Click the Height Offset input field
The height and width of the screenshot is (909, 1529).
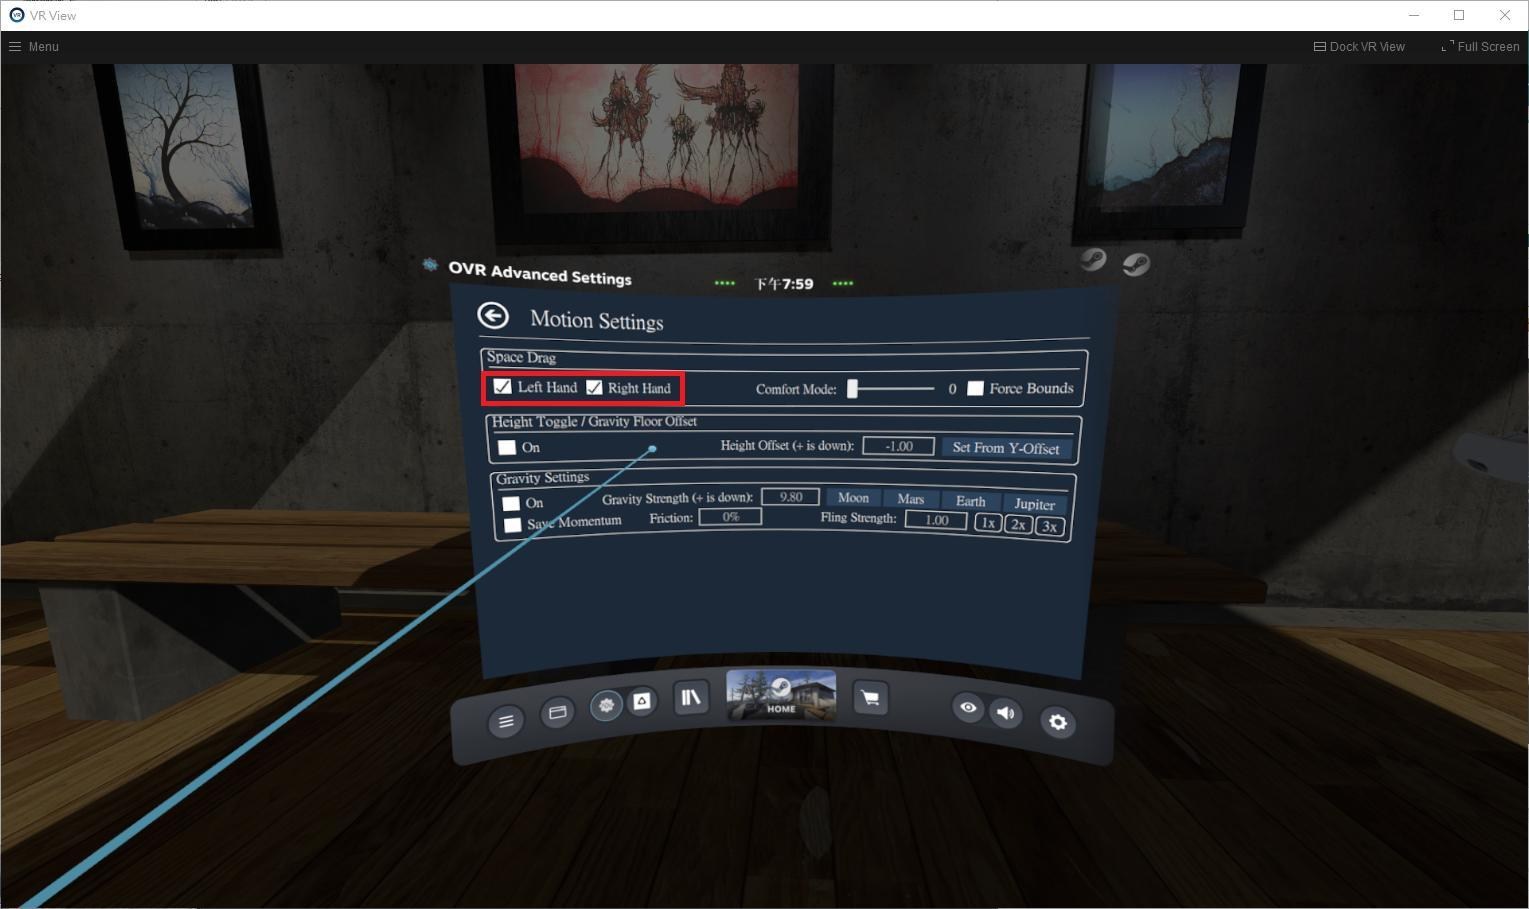(897, 446)
